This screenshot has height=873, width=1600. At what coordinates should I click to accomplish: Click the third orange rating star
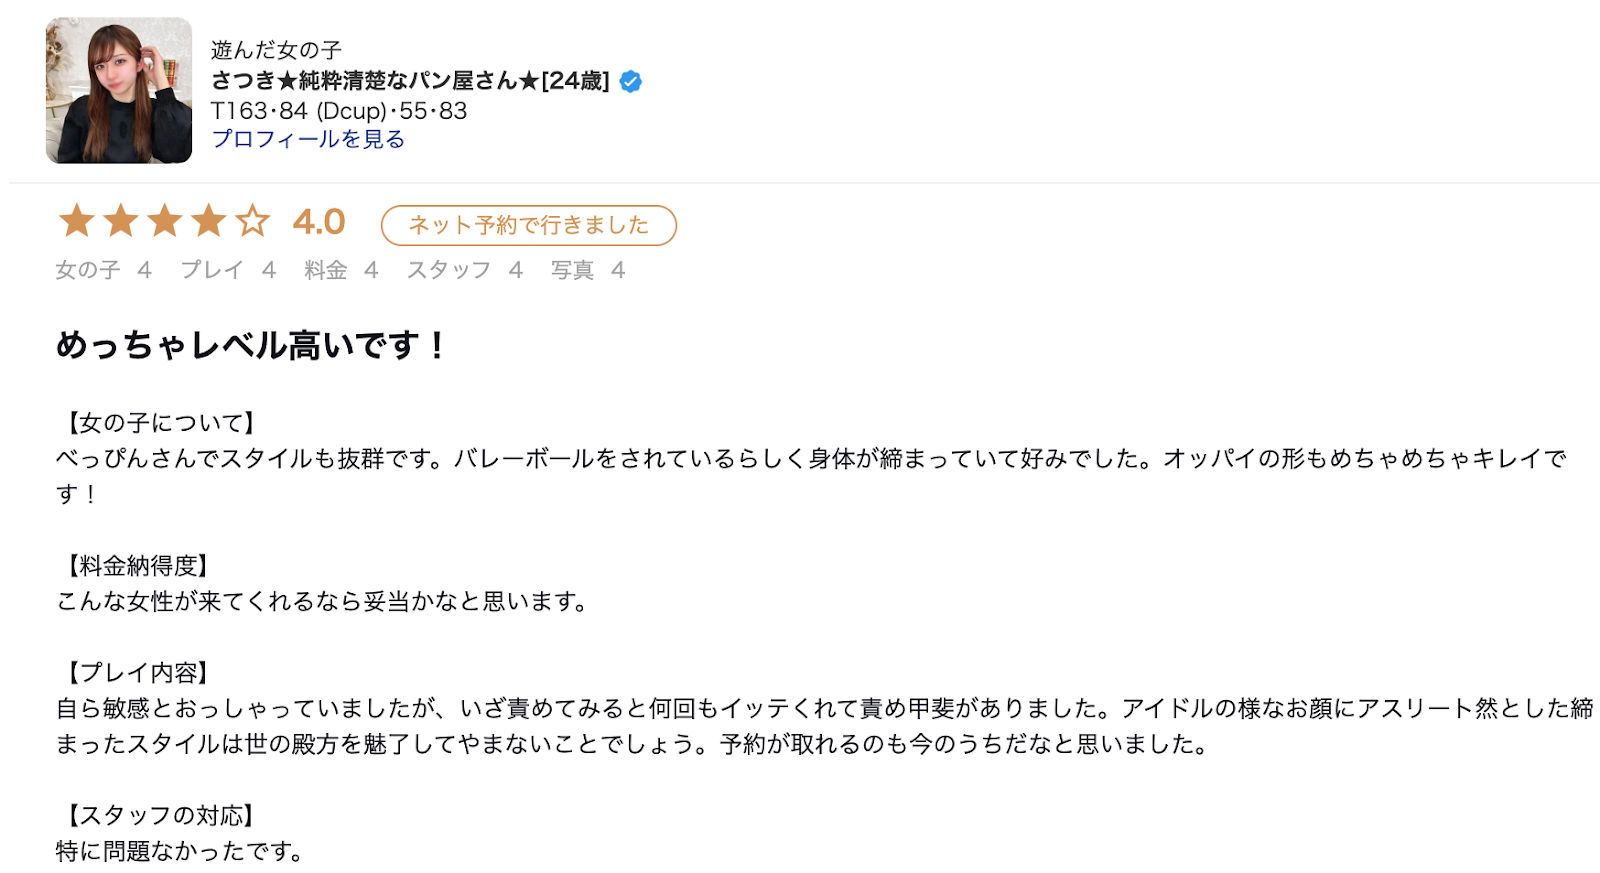[165, 221]
